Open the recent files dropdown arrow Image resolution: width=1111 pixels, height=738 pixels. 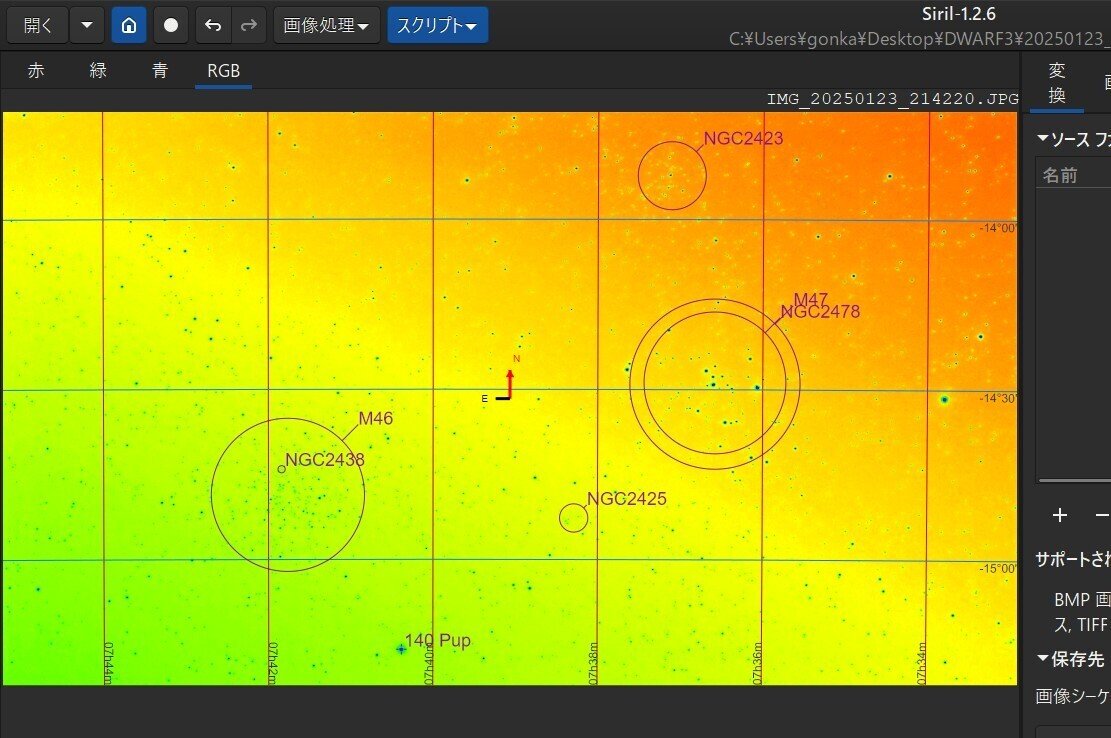(87, 25)
